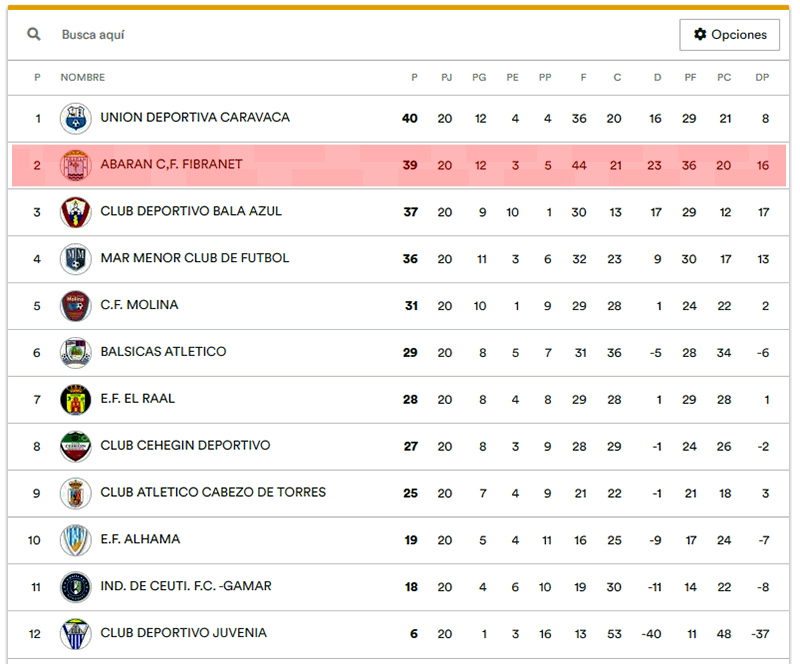Click the Club Deportivo Bala Azul crest

[x=75, y=212]
